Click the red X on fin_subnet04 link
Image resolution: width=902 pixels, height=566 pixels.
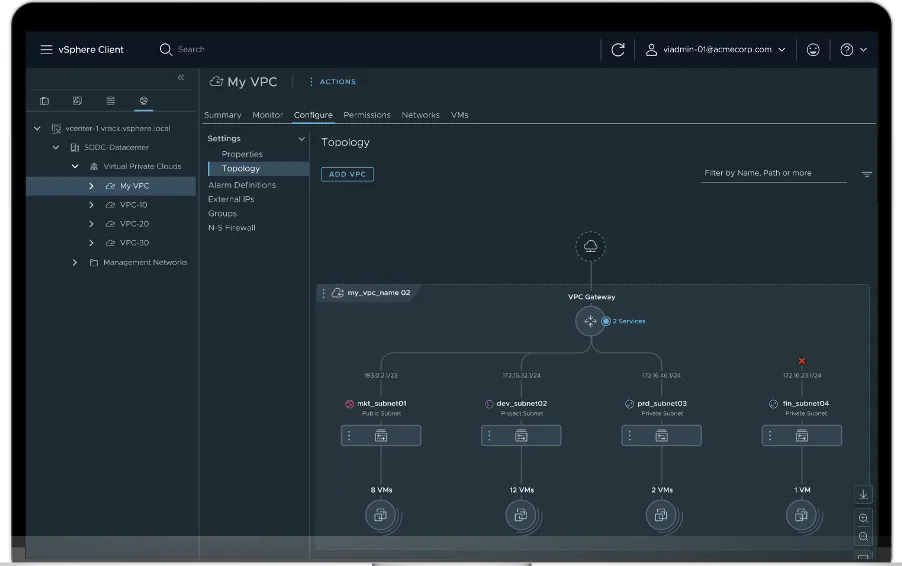802,361
